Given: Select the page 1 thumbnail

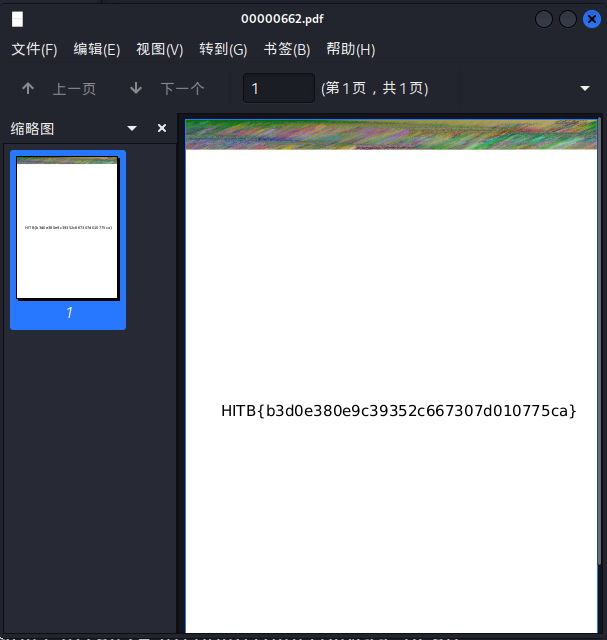Looking at the screenshot, I should pyautogui.click(x=67, y=228).
